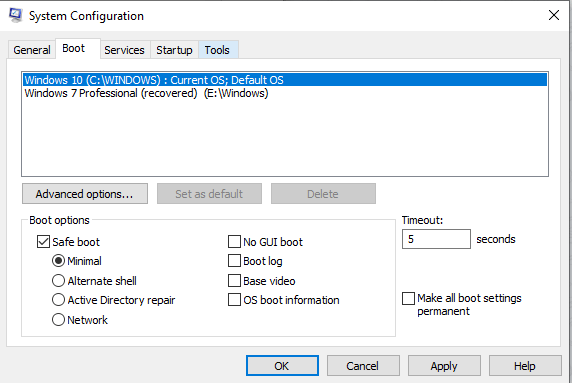Open Advanced options

(85, 194)
